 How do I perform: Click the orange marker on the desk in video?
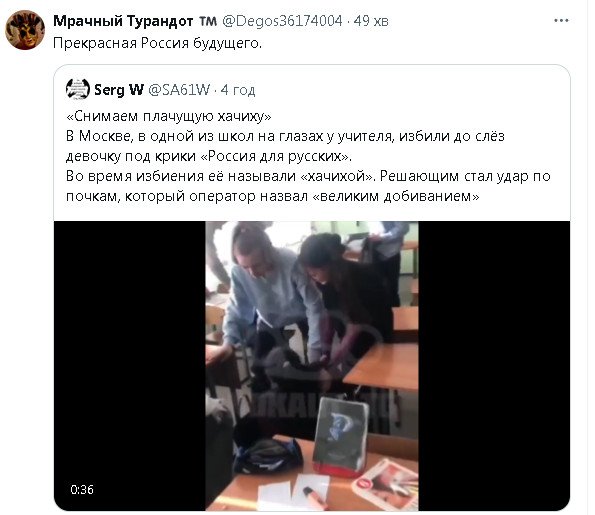[x=315, y=498]
